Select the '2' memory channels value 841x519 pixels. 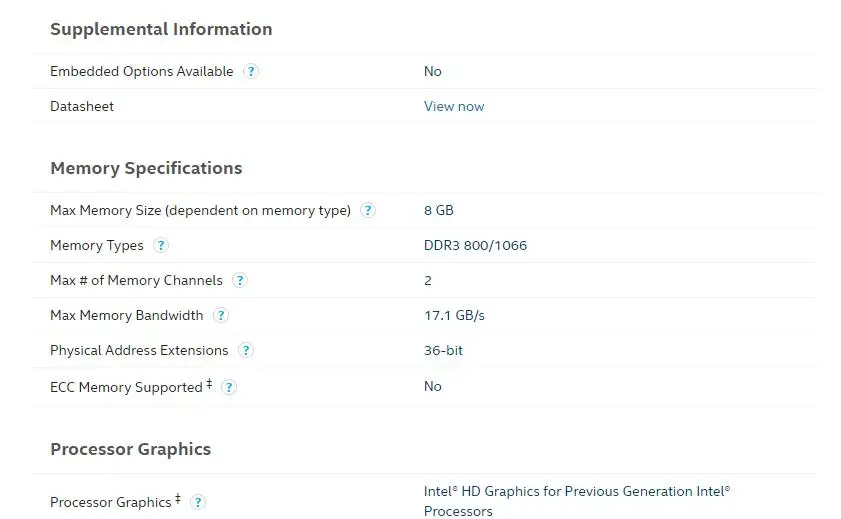[427, 280]
